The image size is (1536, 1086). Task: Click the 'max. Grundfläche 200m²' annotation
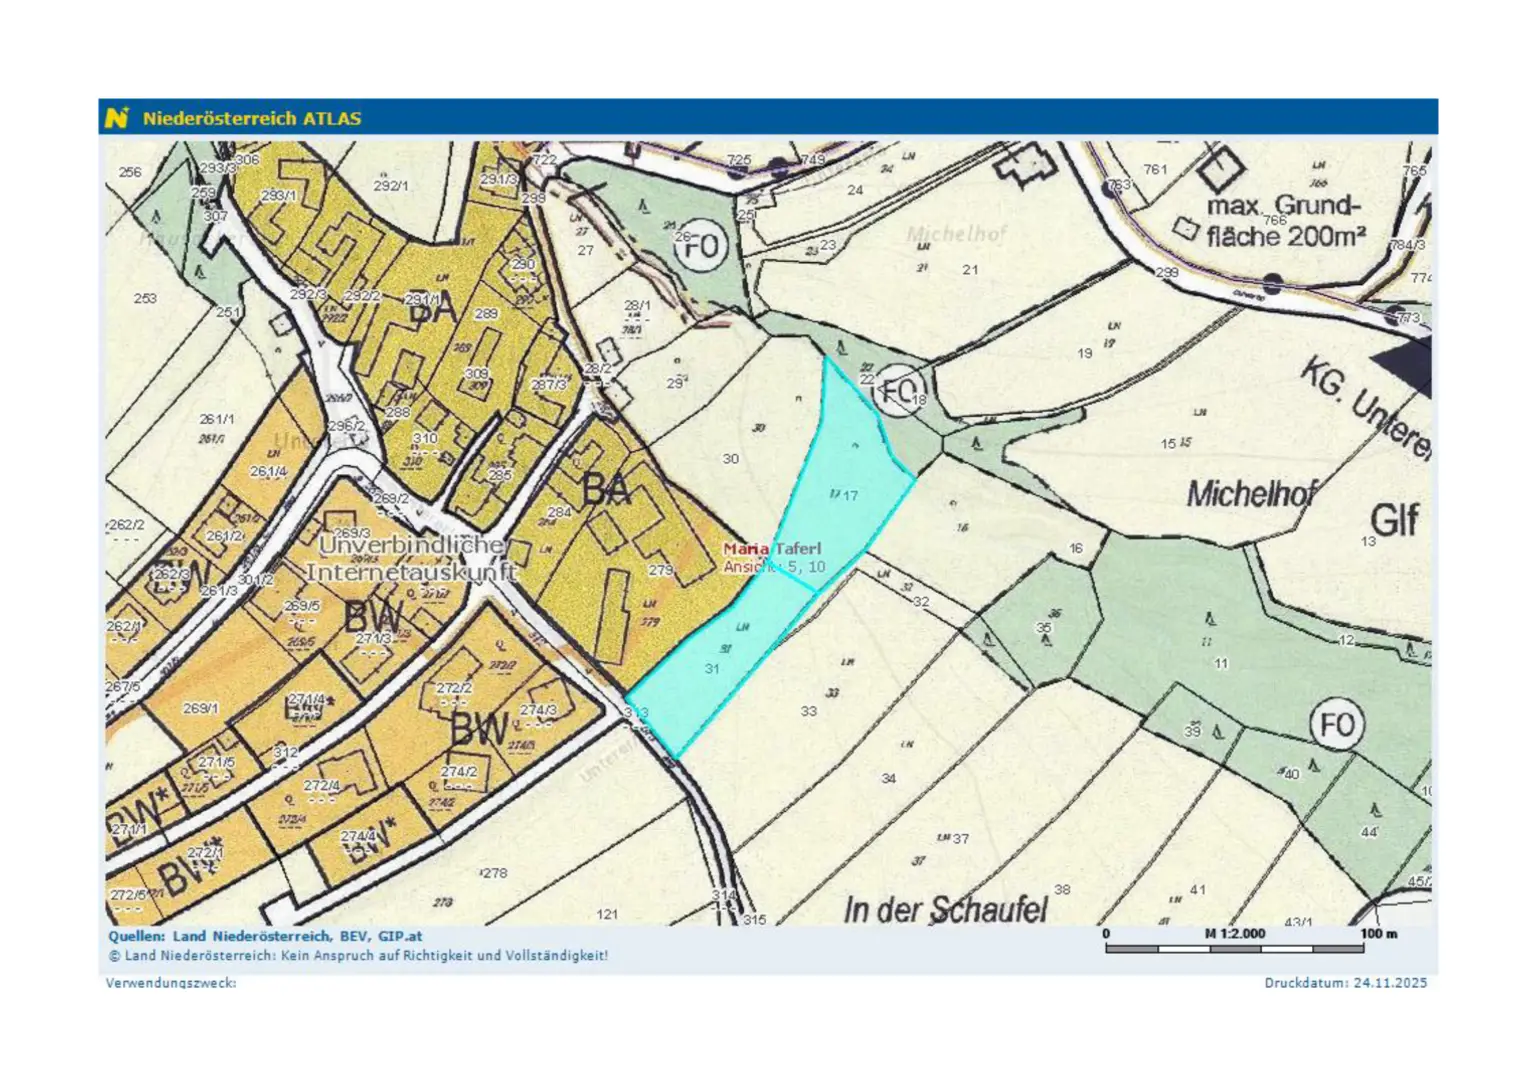tap(1285, 222)
